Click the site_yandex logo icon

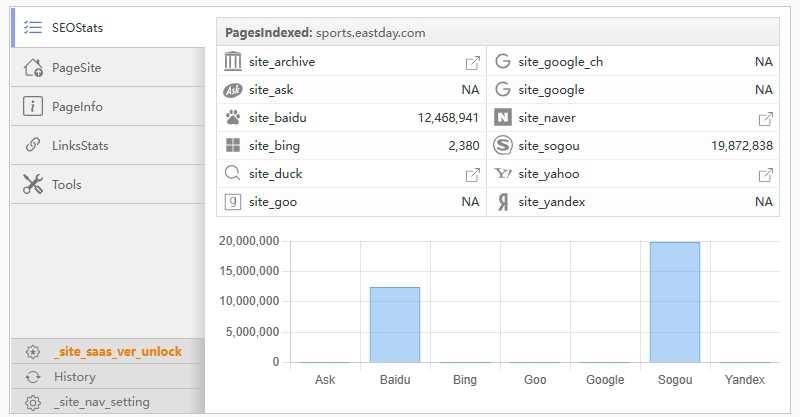(x=503, y=202)
